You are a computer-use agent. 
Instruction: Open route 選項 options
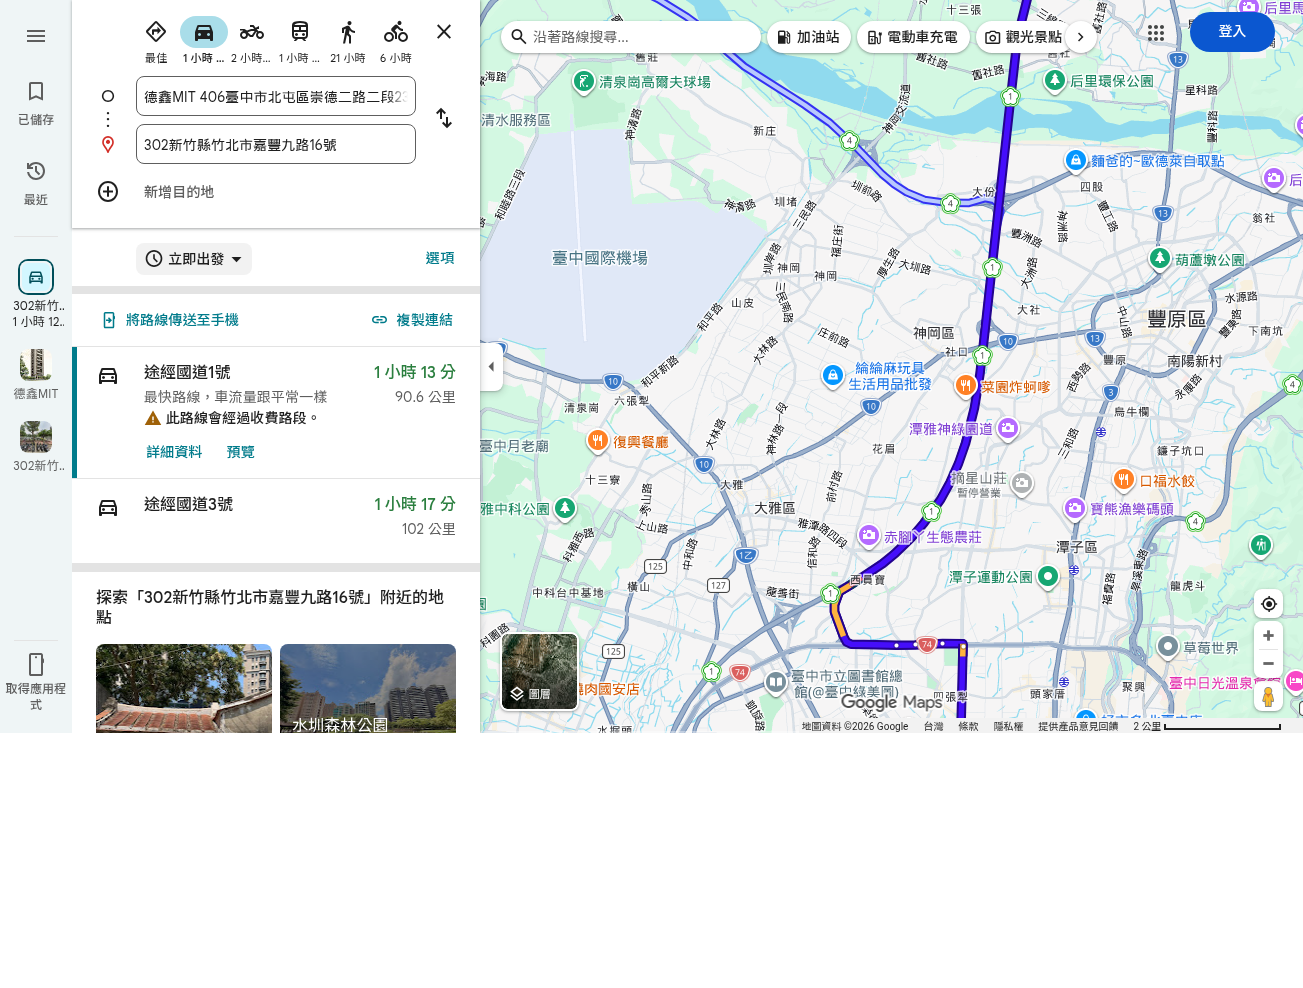[x=440, y=258]
